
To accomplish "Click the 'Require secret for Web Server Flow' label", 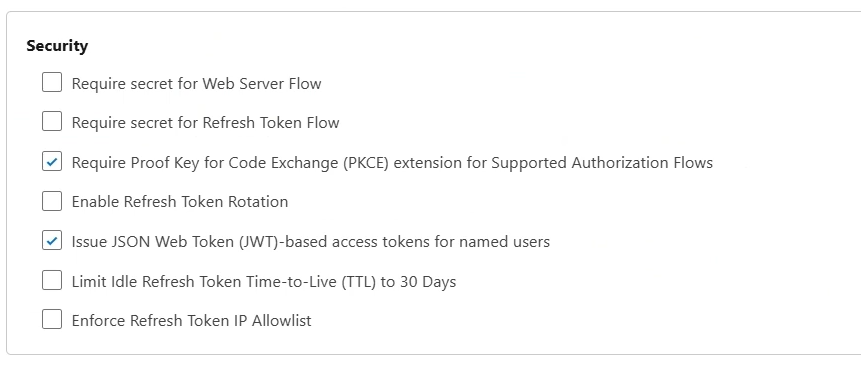I will 197,83.
